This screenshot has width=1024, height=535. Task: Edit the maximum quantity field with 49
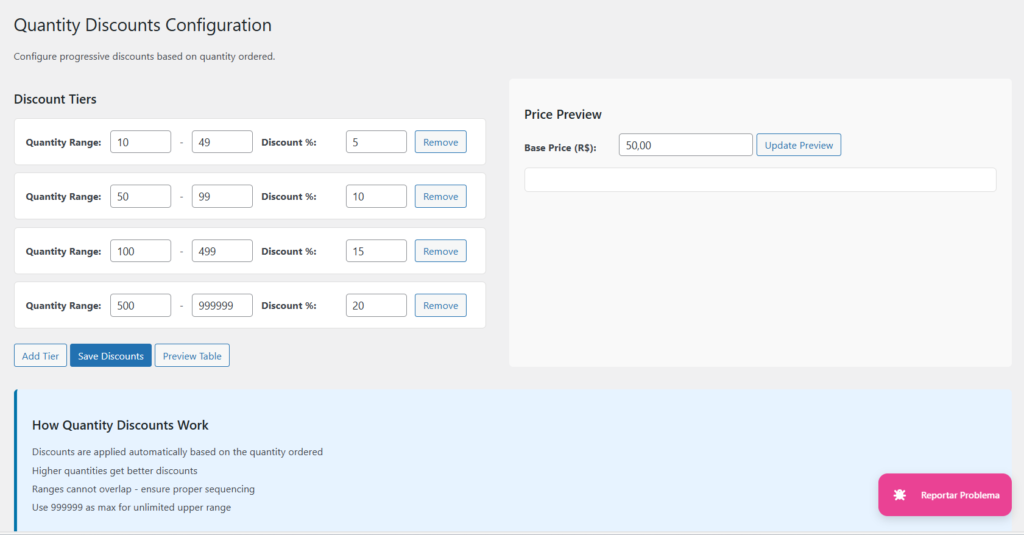pyautogui.click(x=221, y=142)
